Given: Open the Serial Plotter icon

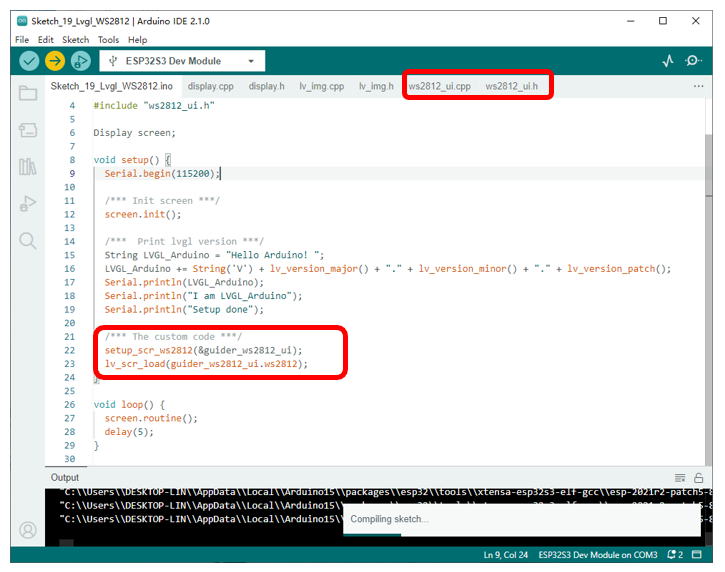Looking at the screenshot, I should [x=668, y=61].
